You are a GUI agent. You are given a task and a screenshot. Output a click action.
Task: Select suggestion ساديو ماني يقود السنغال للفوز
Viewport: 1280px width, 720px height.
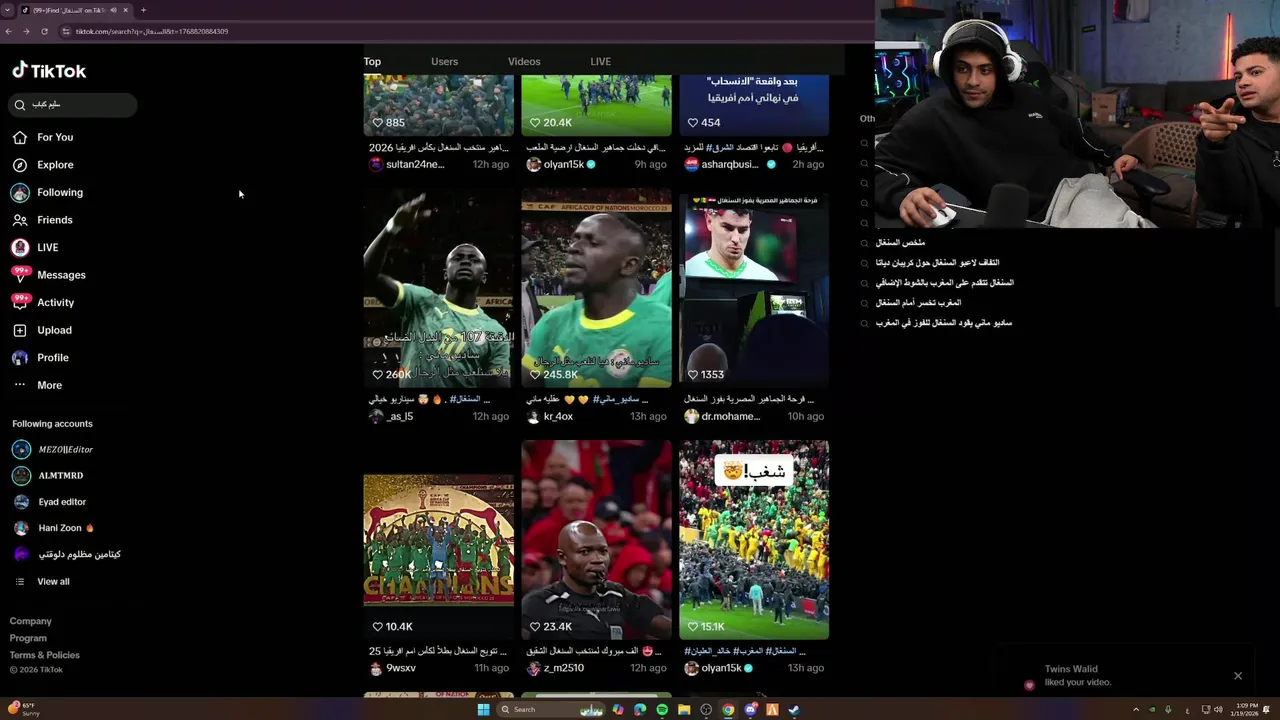pos(944,323)
